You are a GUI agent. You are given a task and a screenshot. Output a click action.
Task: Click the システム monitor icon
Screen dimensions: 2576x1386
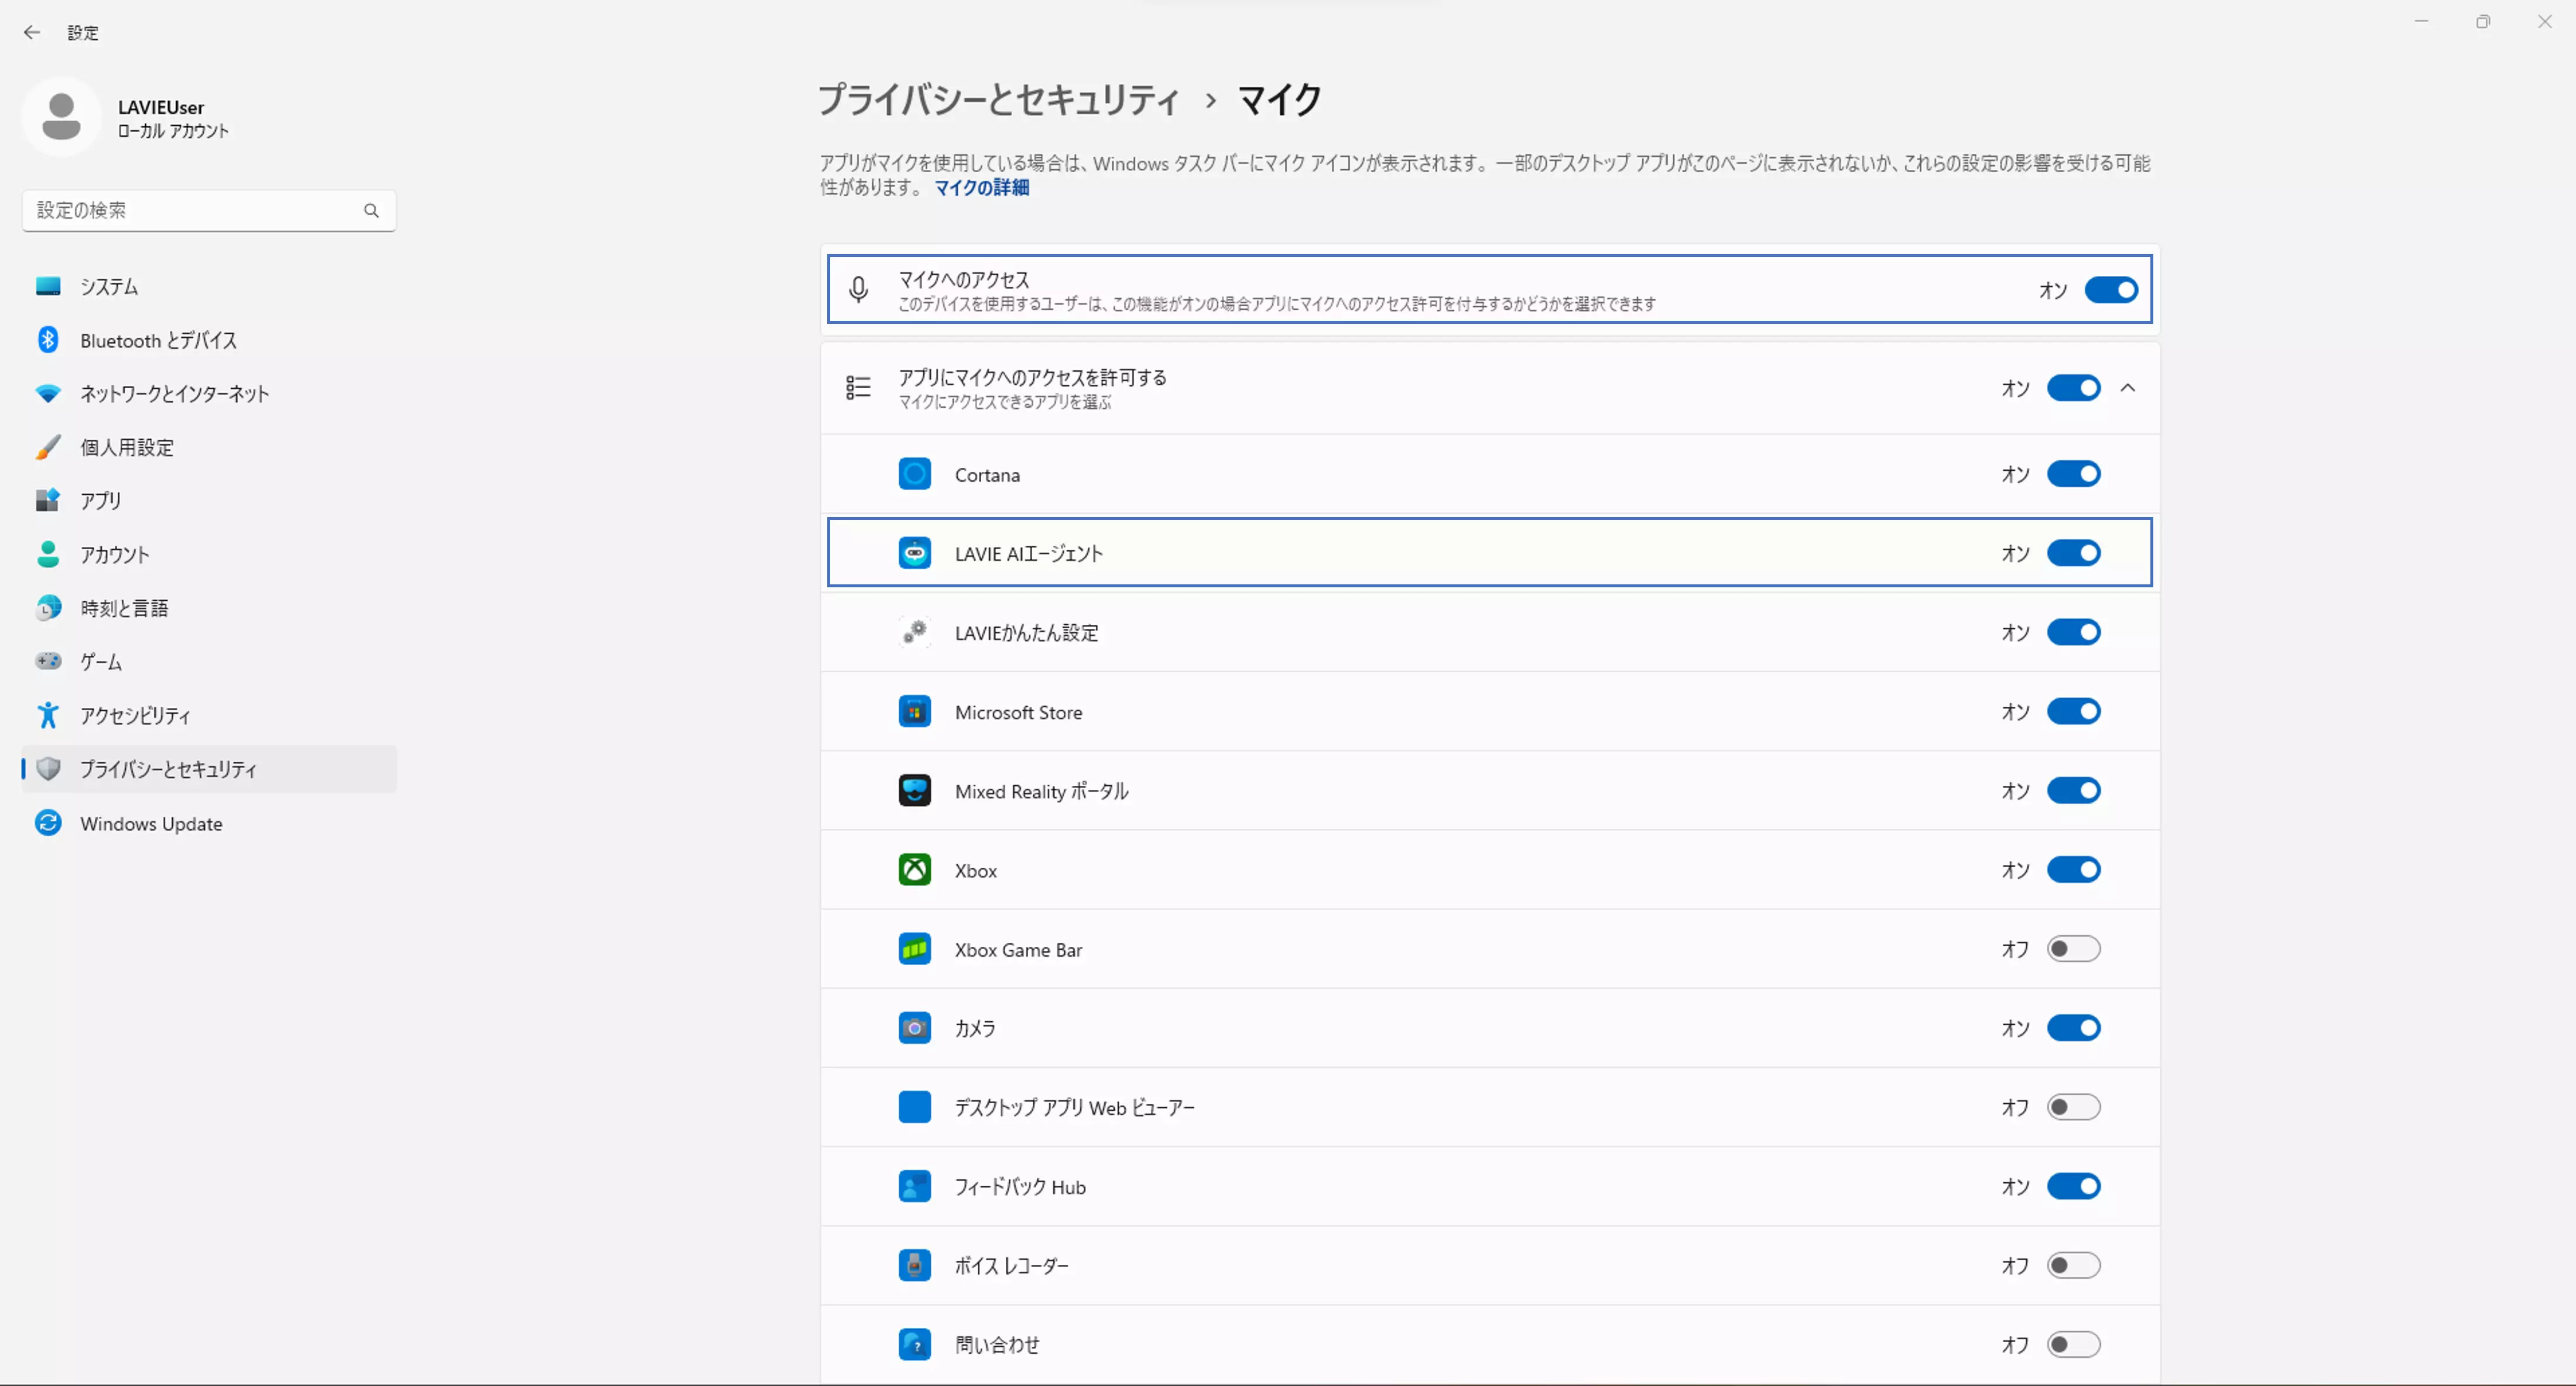coord(48,286)
